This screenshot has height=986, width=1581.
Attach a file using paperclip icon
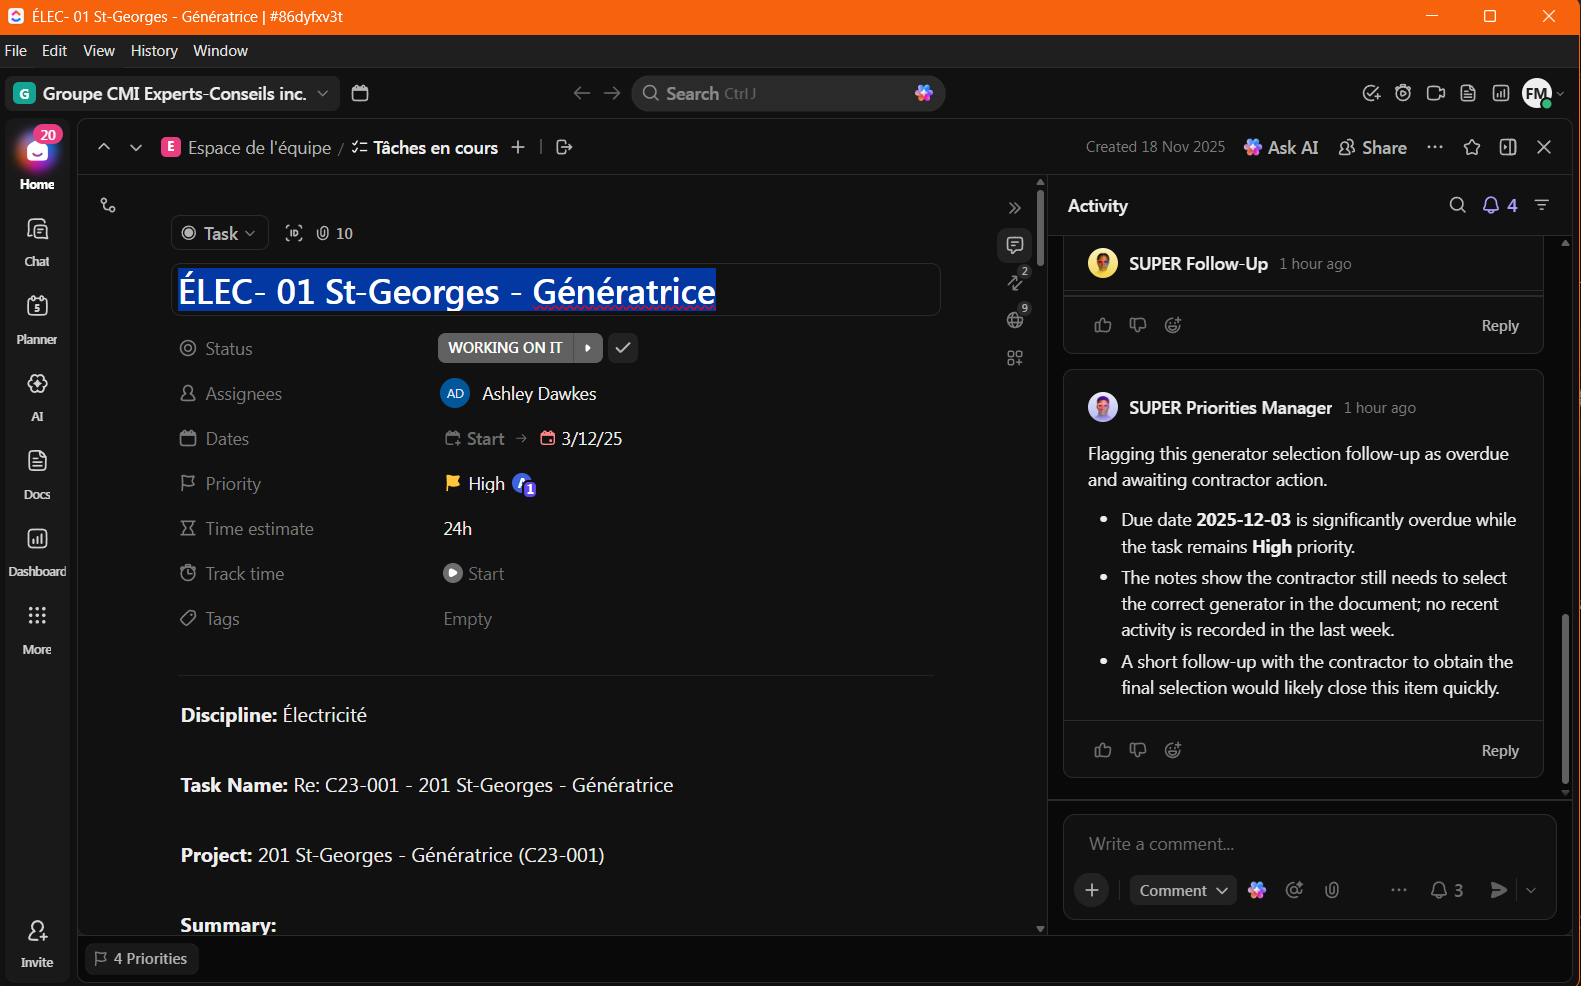[x=1332, y=890]
